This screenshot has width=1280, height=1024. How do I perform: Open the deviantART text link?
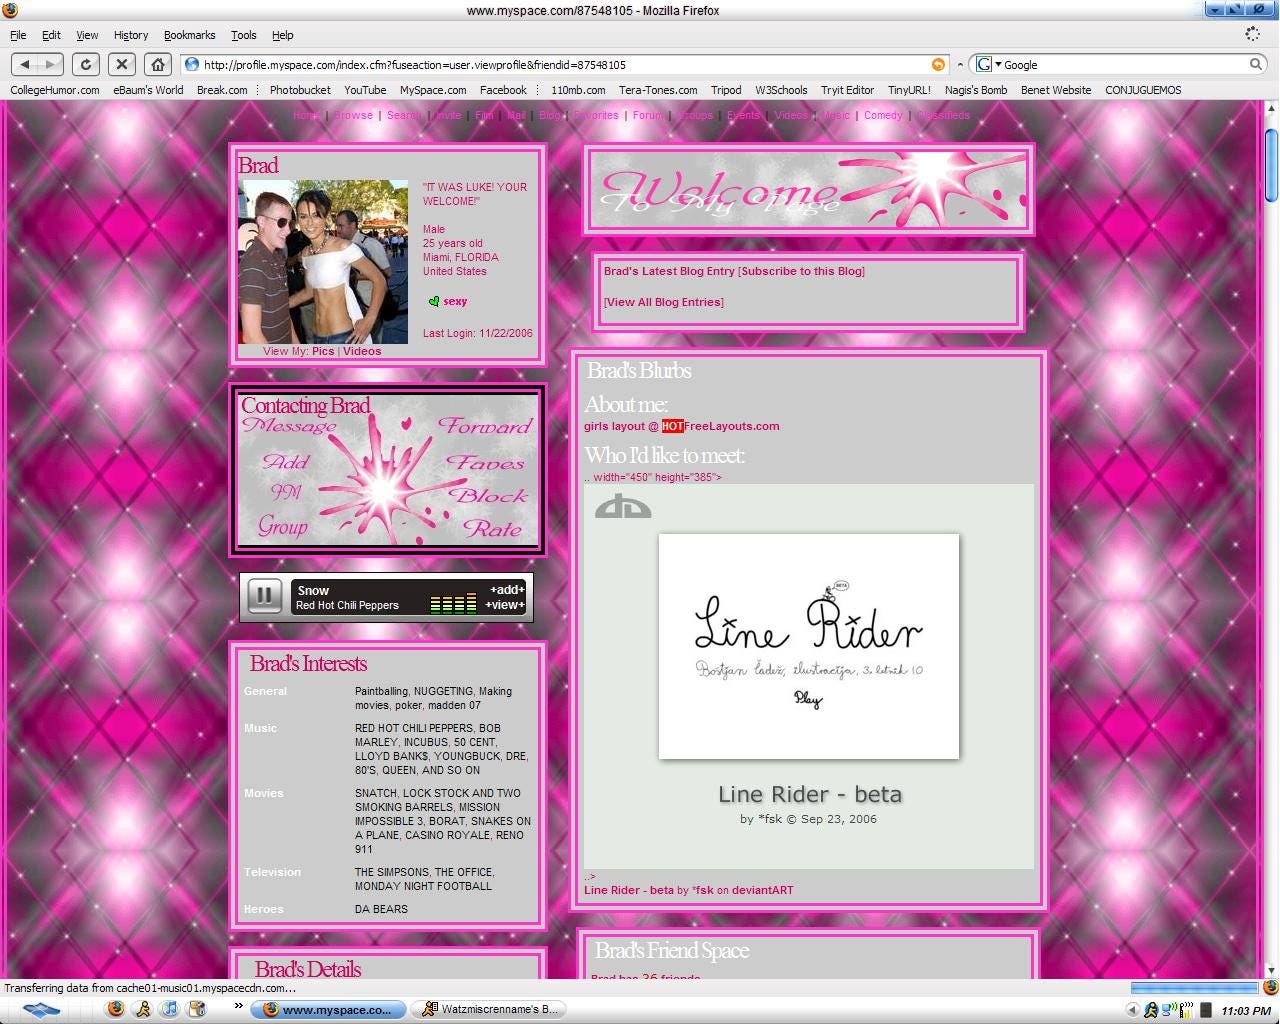(762, 890)
